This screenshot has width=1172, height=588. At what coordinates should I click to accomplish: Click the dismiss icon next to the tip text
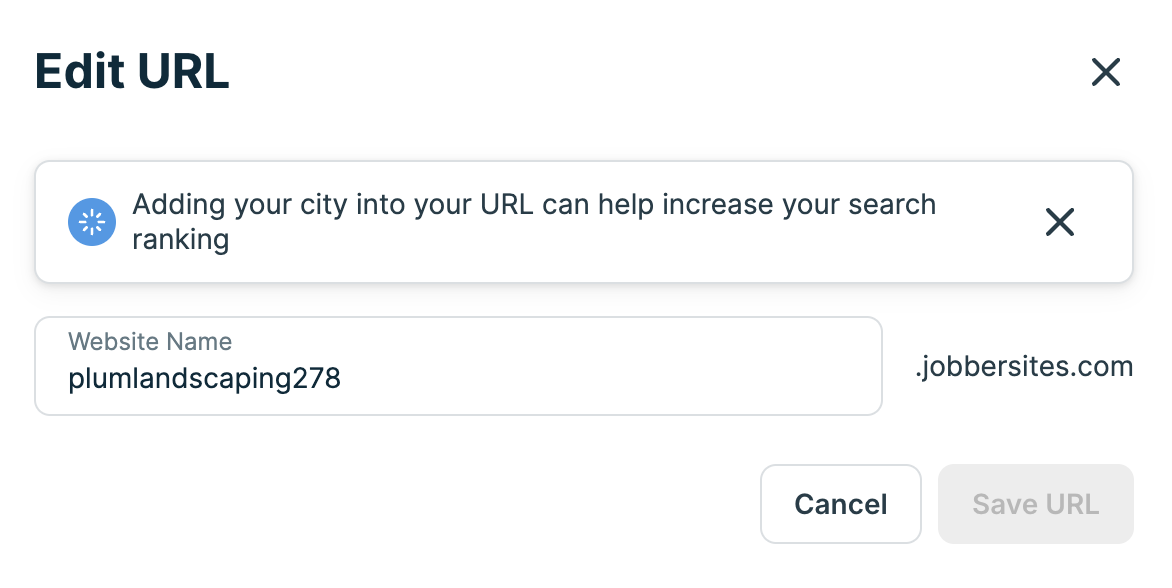[1060, 222]
